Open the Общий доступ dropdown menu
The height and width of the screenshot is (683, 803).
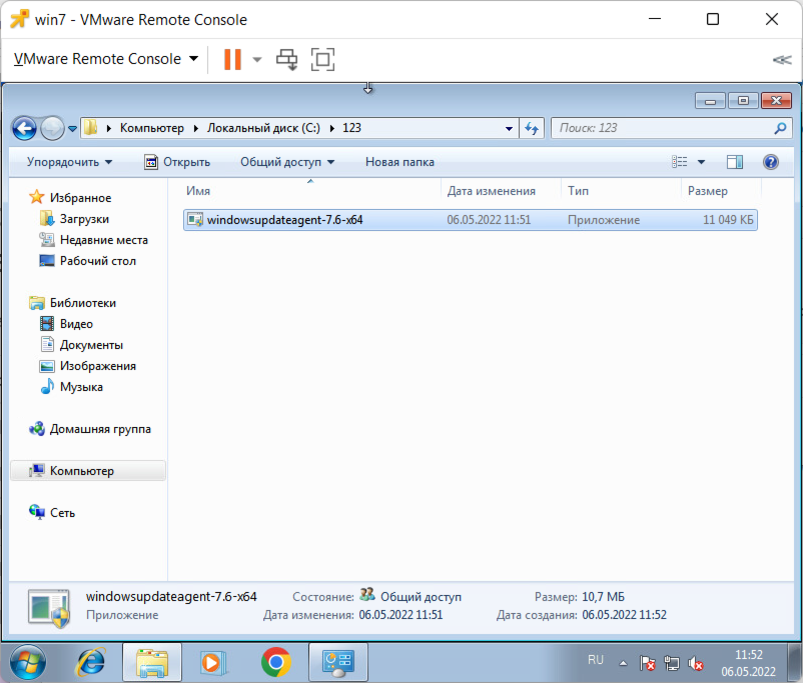tap(287, 162)
